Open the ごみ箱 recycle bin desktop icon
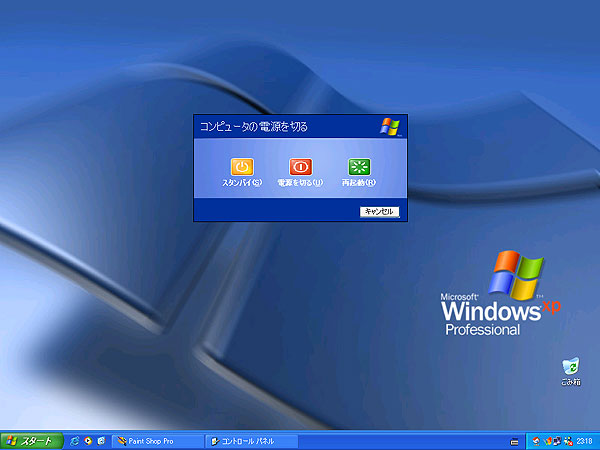600x450 pixels. [571, 372]
